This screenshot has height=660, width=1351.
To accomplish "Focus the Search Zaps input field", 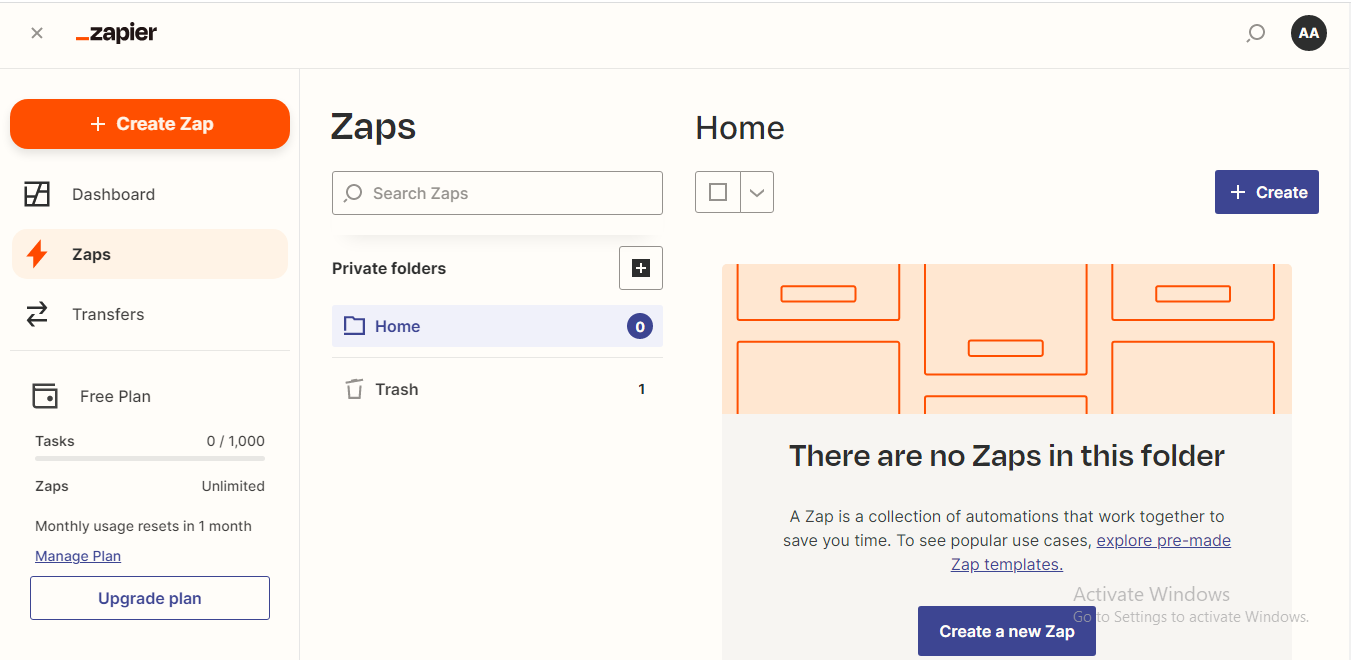I will 497,193.
